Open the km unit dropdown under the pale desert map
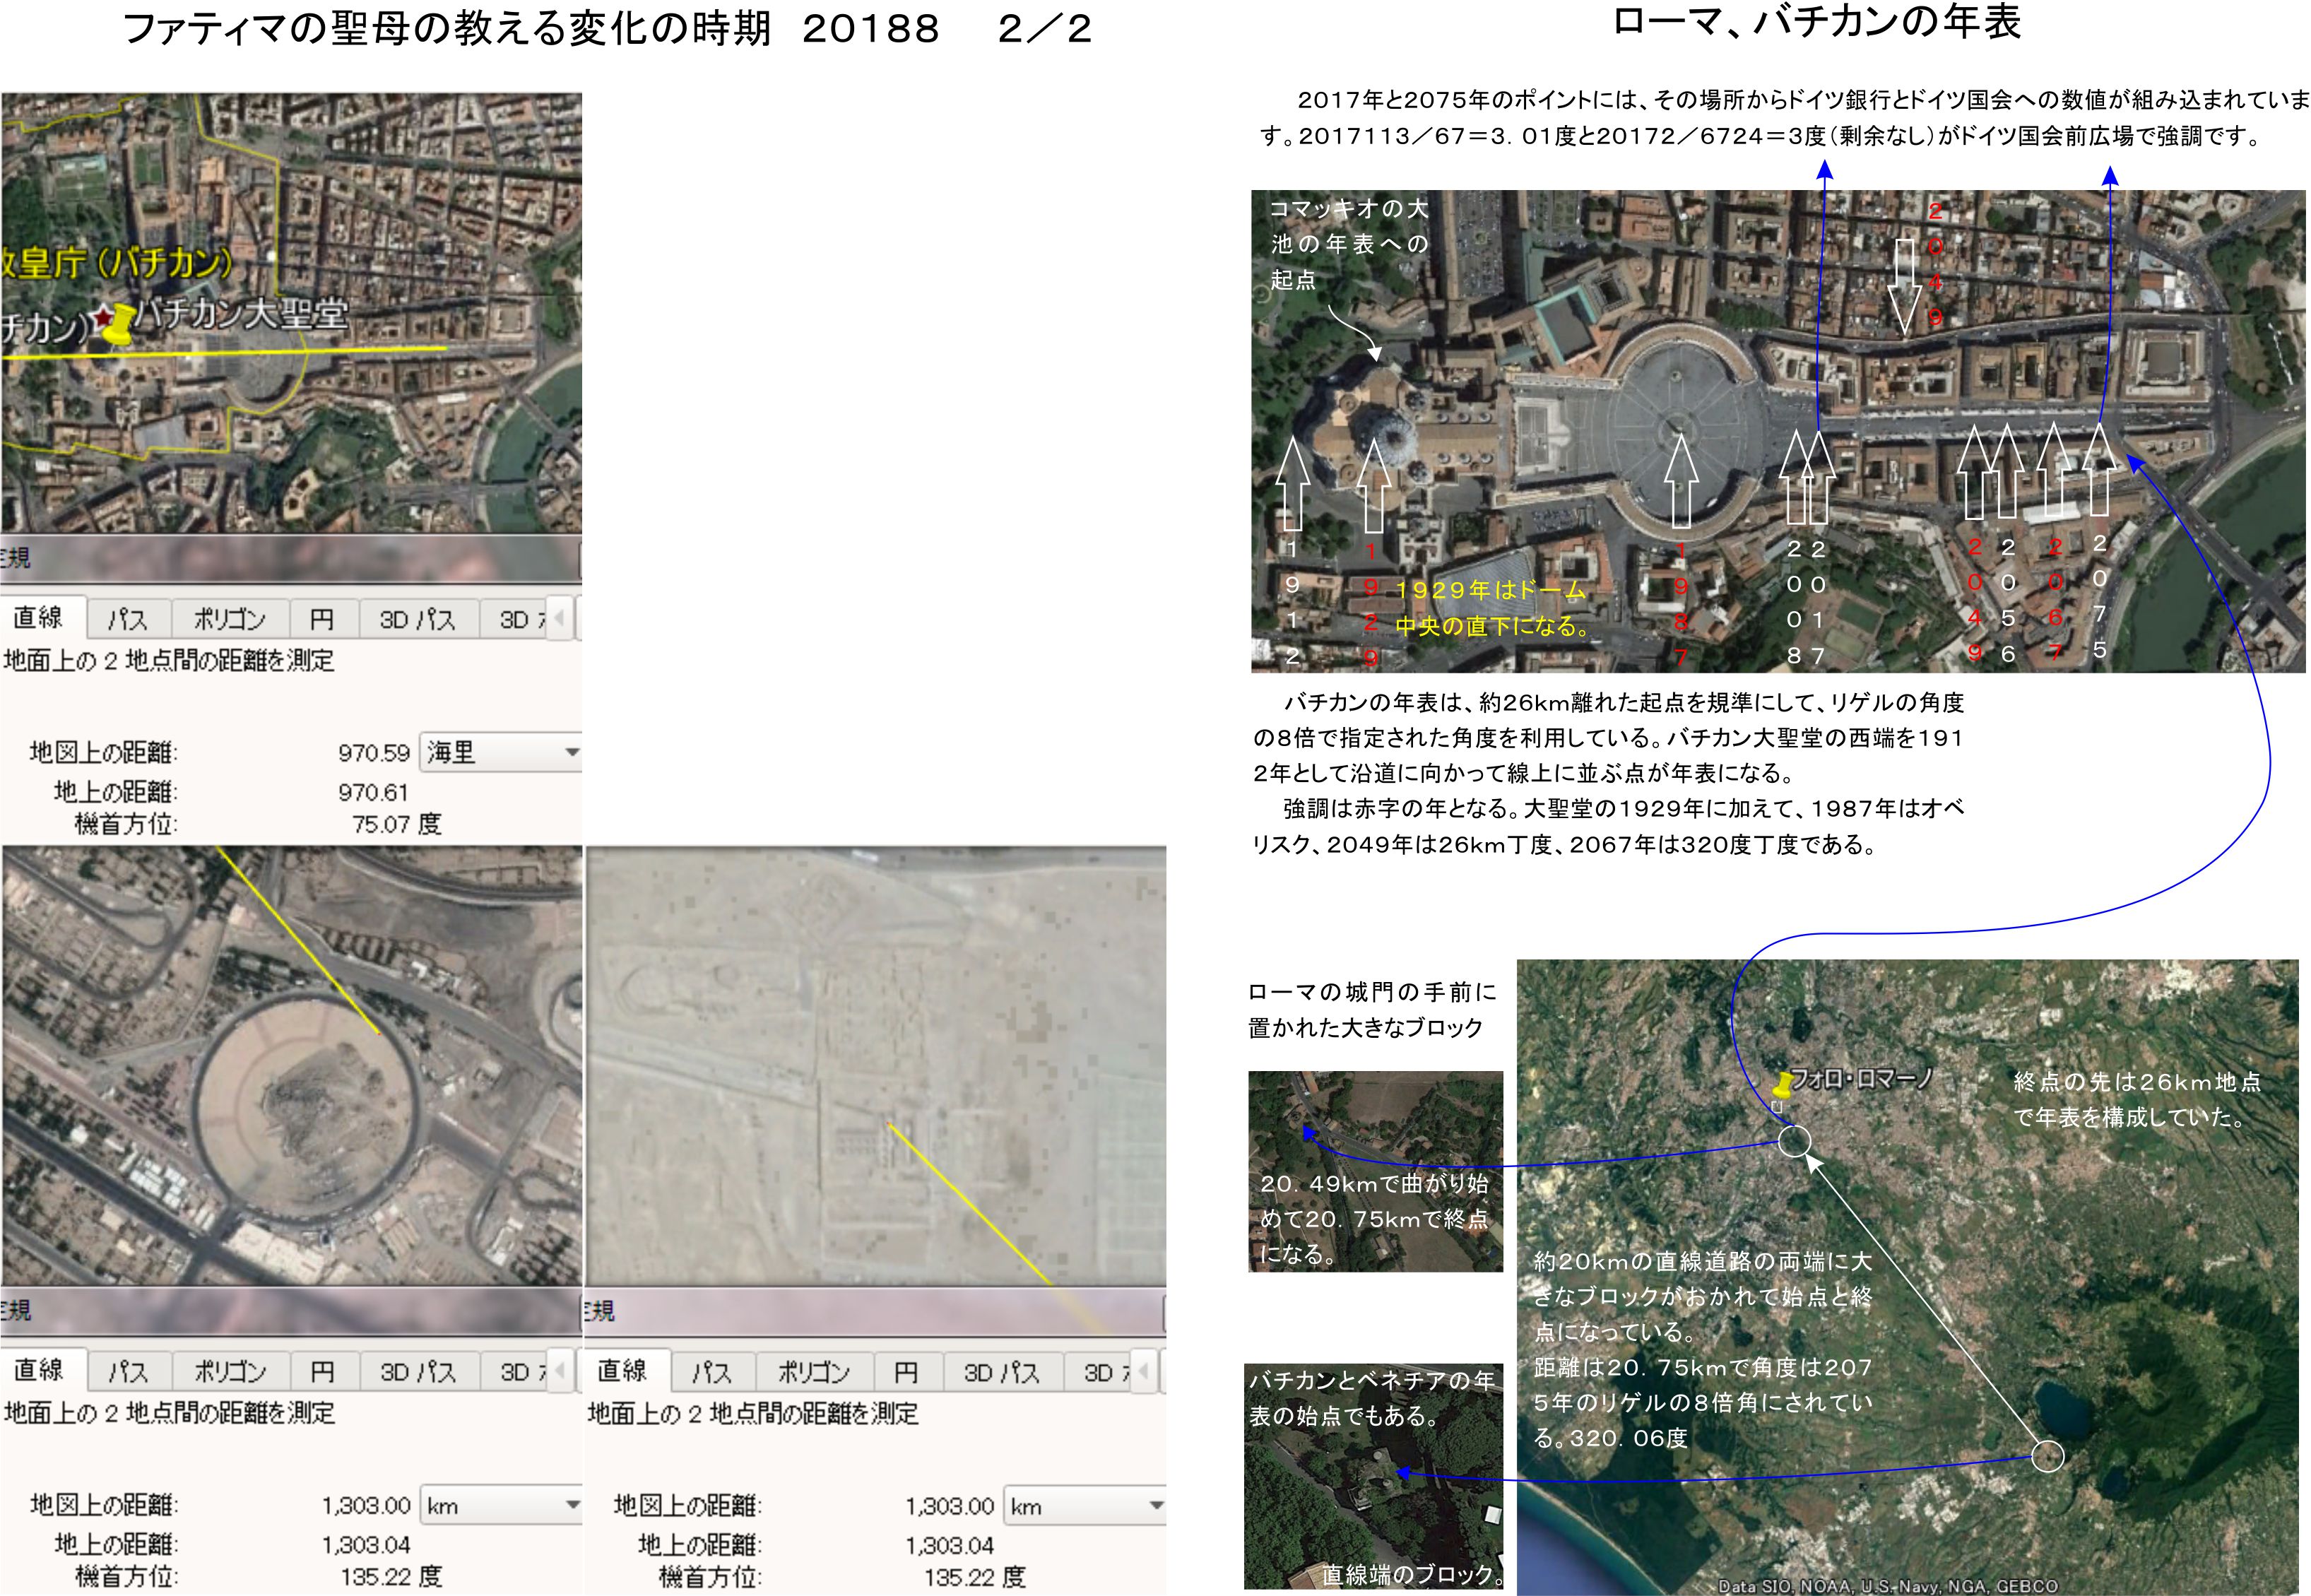 [x=1084, y=1506]
